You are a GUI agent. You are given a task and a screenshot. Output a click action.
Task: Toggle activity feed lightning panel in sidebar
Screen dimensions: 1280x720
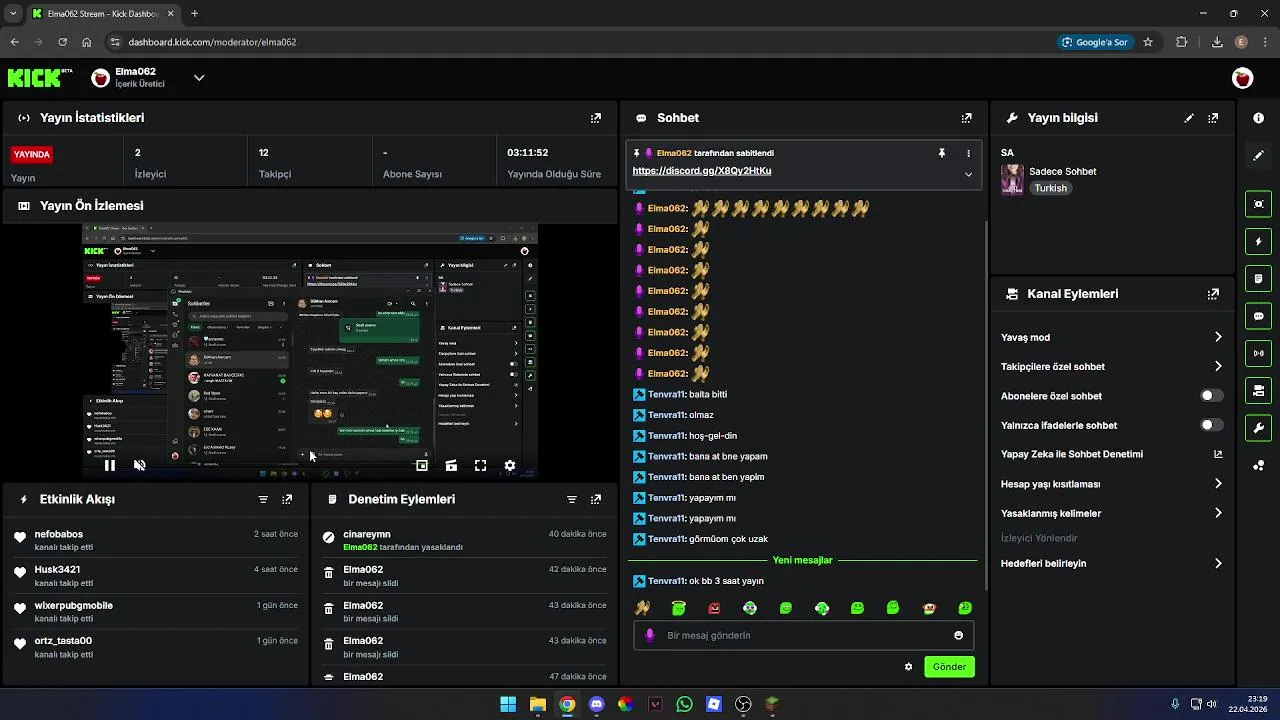[x=1258, y=241]
